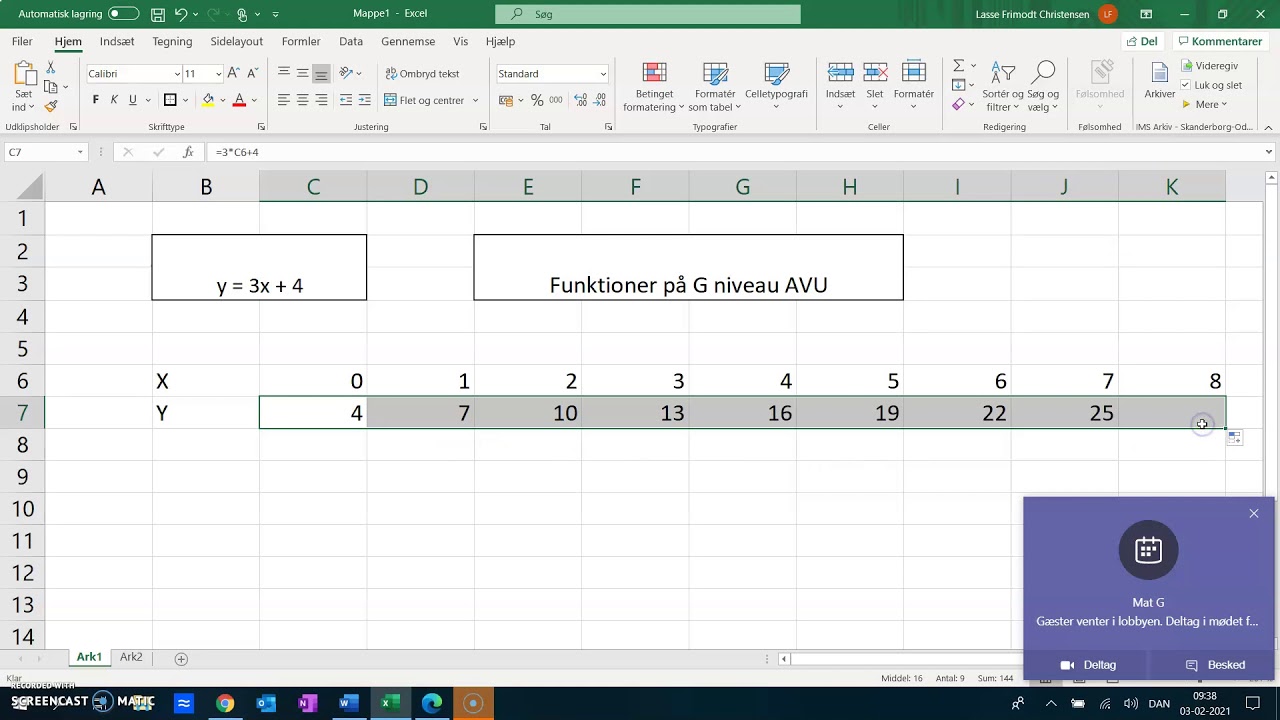Viewport: 1280px width, 720px height.
Task: Expand the Mere dropdown in IMS Arkiv
Action: point(1206,105)
